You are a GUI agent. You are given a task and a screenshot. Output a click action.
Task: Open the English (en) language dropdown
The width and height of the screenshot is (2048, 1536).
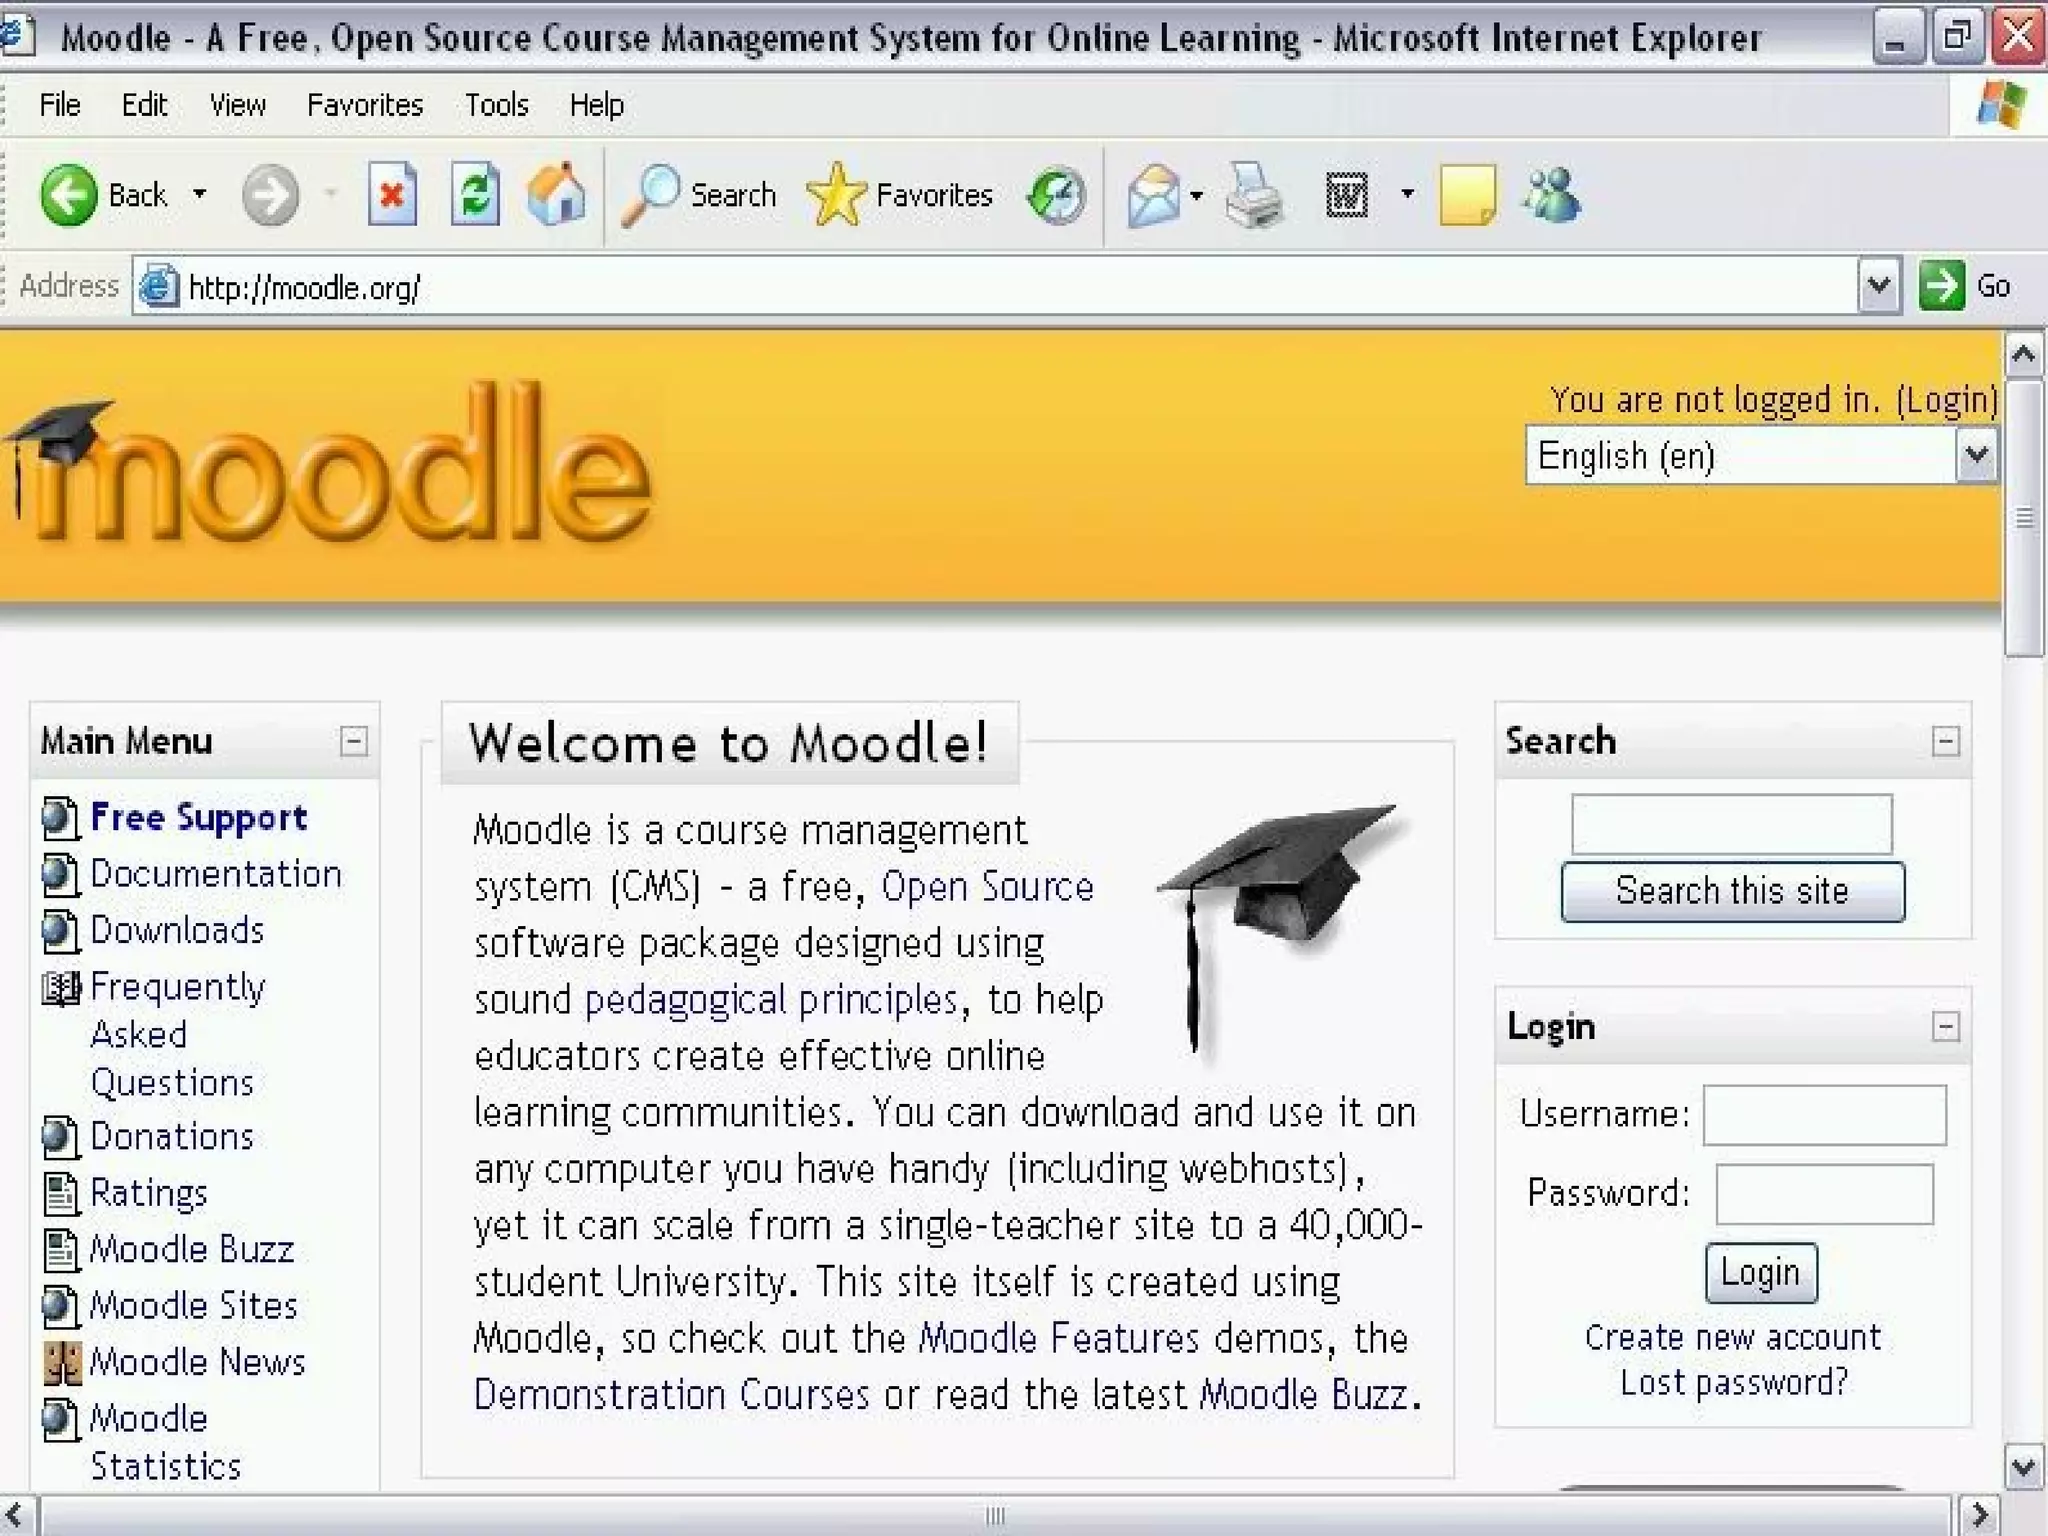[x=1975, y=456]
